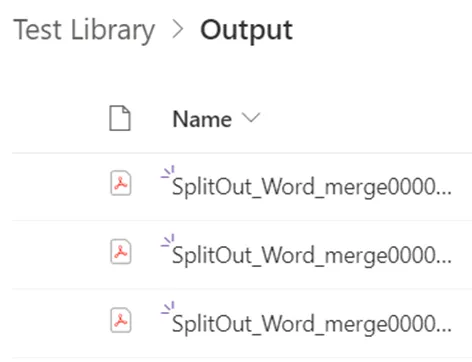Open the Name column header menu

202,119
